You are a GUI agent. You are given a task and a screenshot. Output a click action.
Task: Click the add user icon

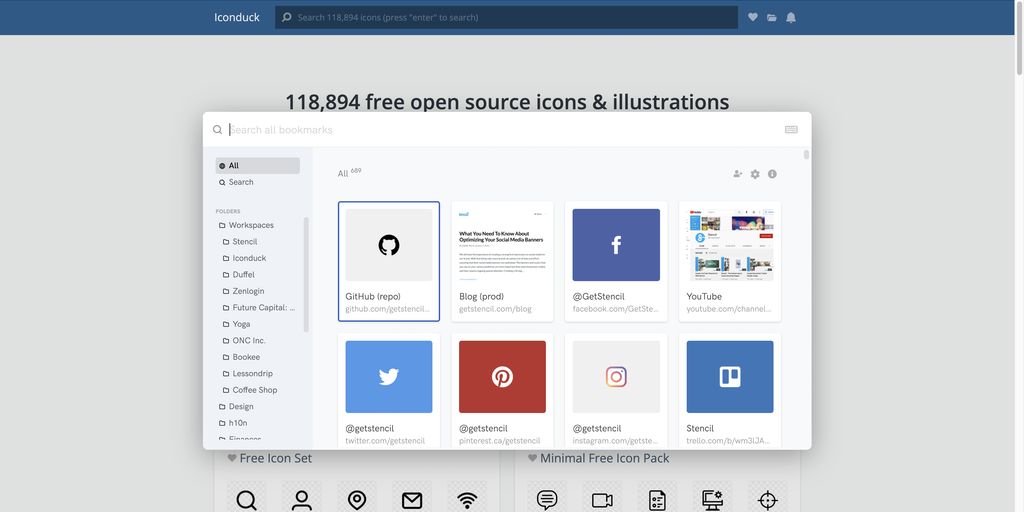[x=738, y=174]
